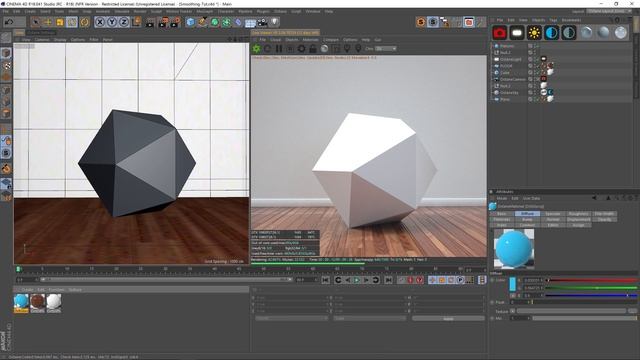Open the Object Manager Tags menu
The height and width of the screenshot is (360, 640).
click(x=553, y=20)
